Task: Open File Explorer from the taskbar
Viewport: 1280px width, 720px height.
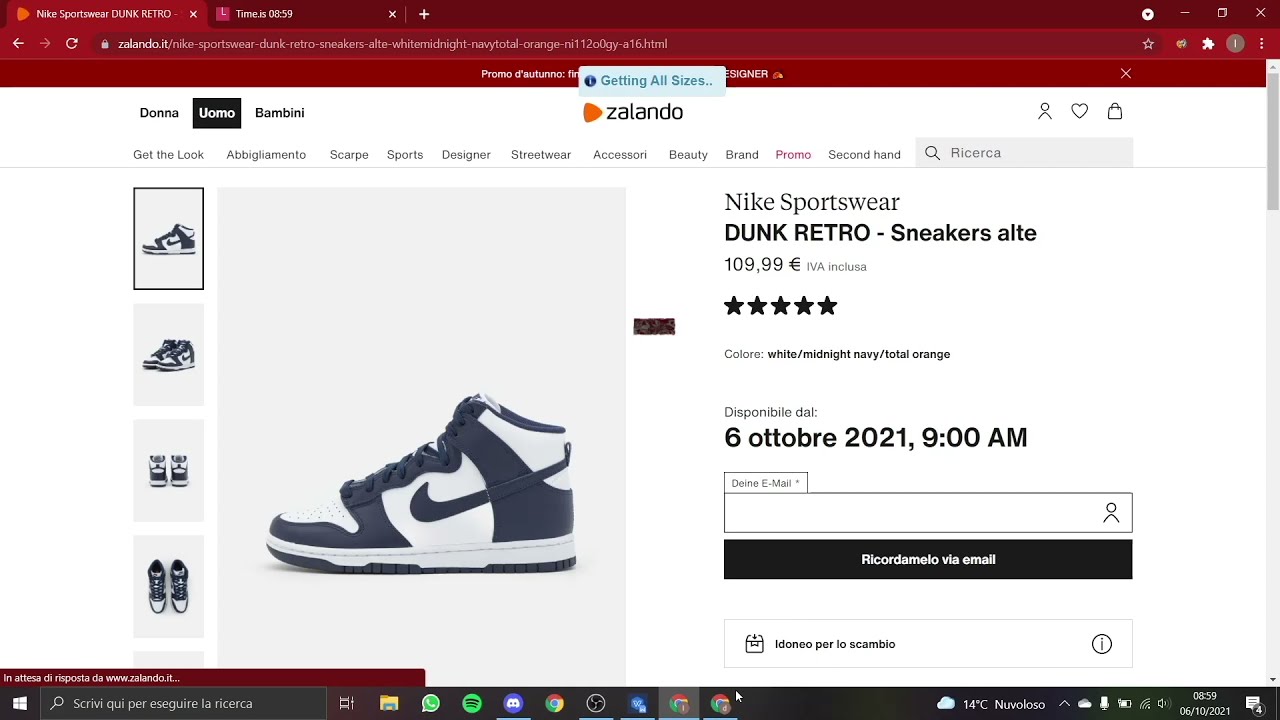Action: pos(389,704)
